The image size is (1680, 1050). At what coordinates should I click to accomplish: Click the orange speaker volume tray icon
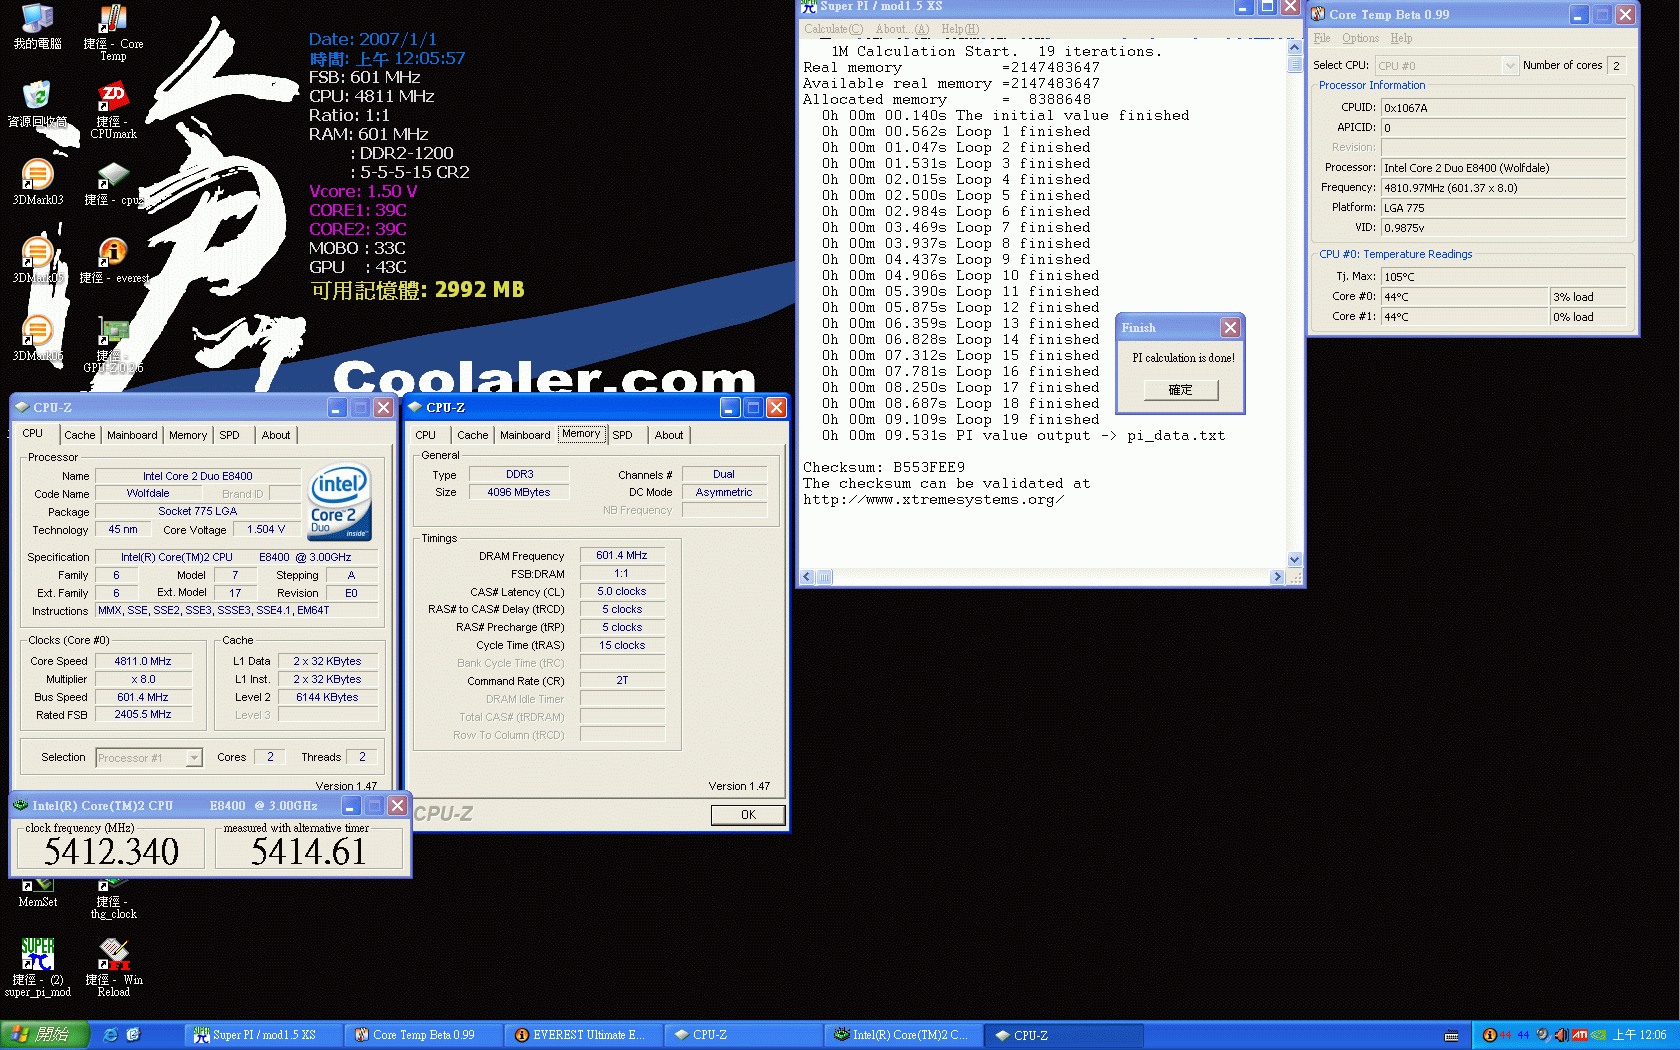point(1561,1035)
